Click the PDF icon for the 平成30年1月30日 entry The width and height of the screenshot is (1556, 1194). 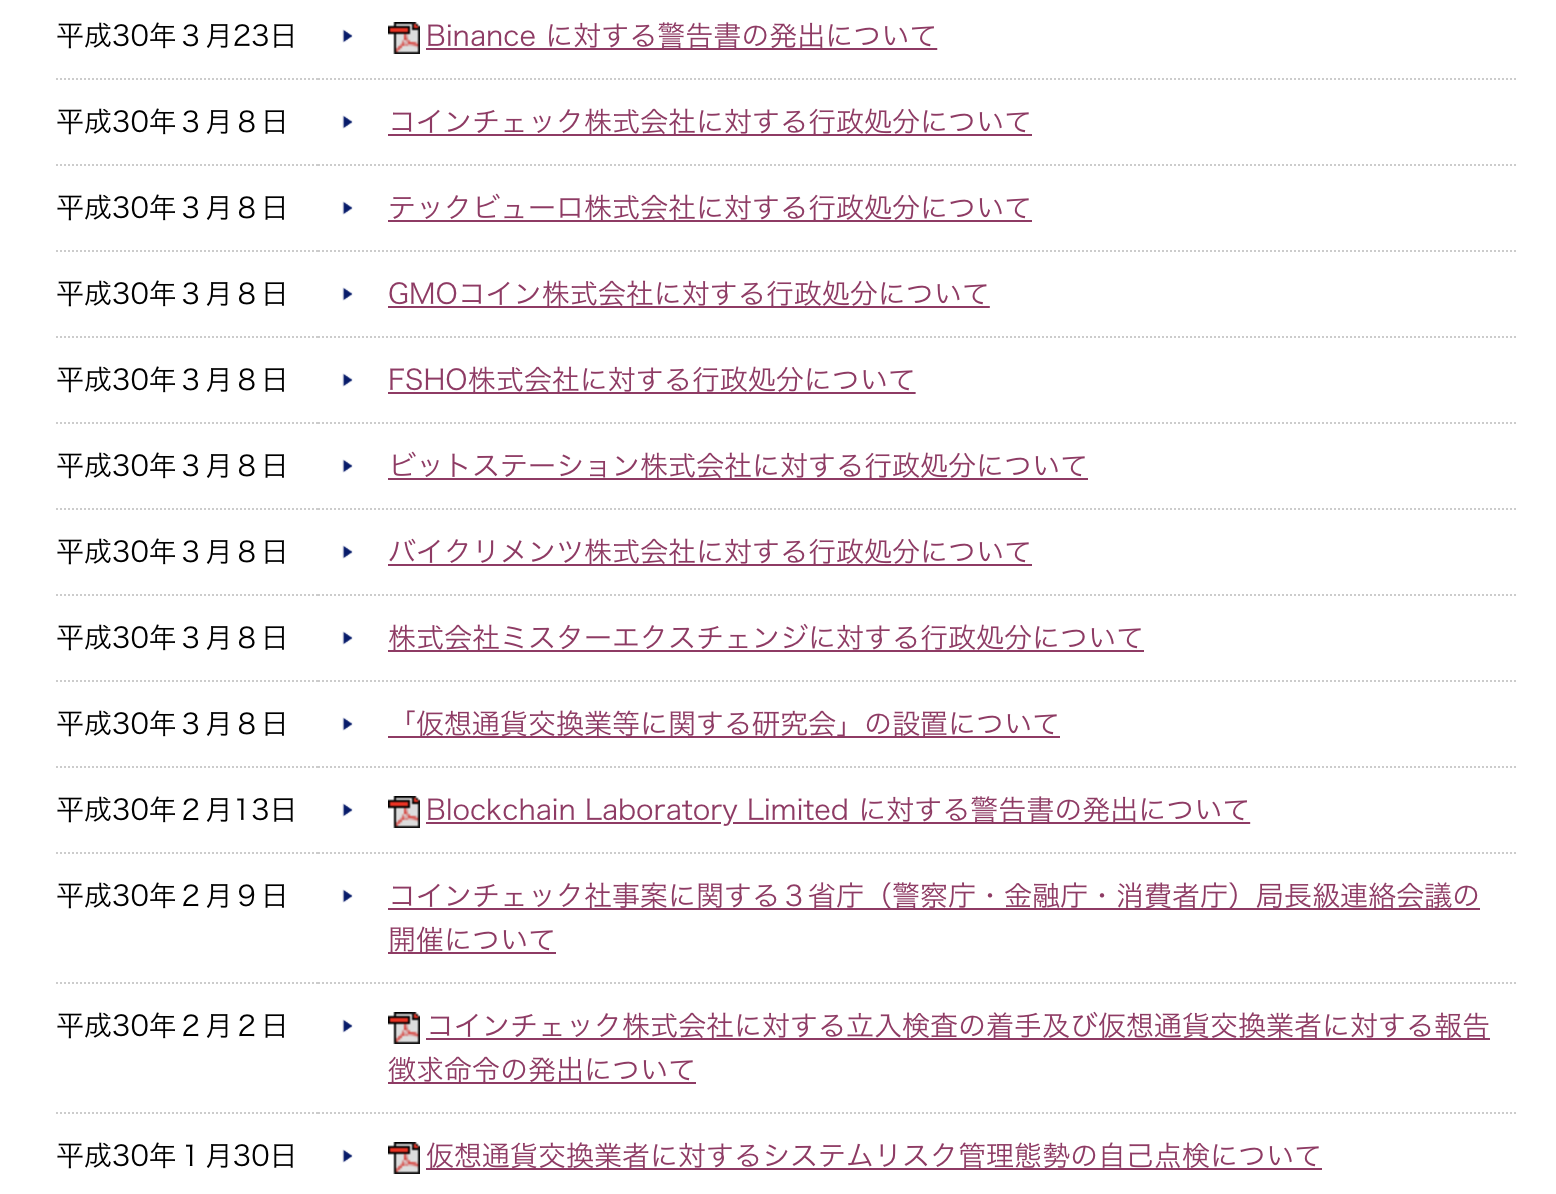click(x=404, y=1158)
